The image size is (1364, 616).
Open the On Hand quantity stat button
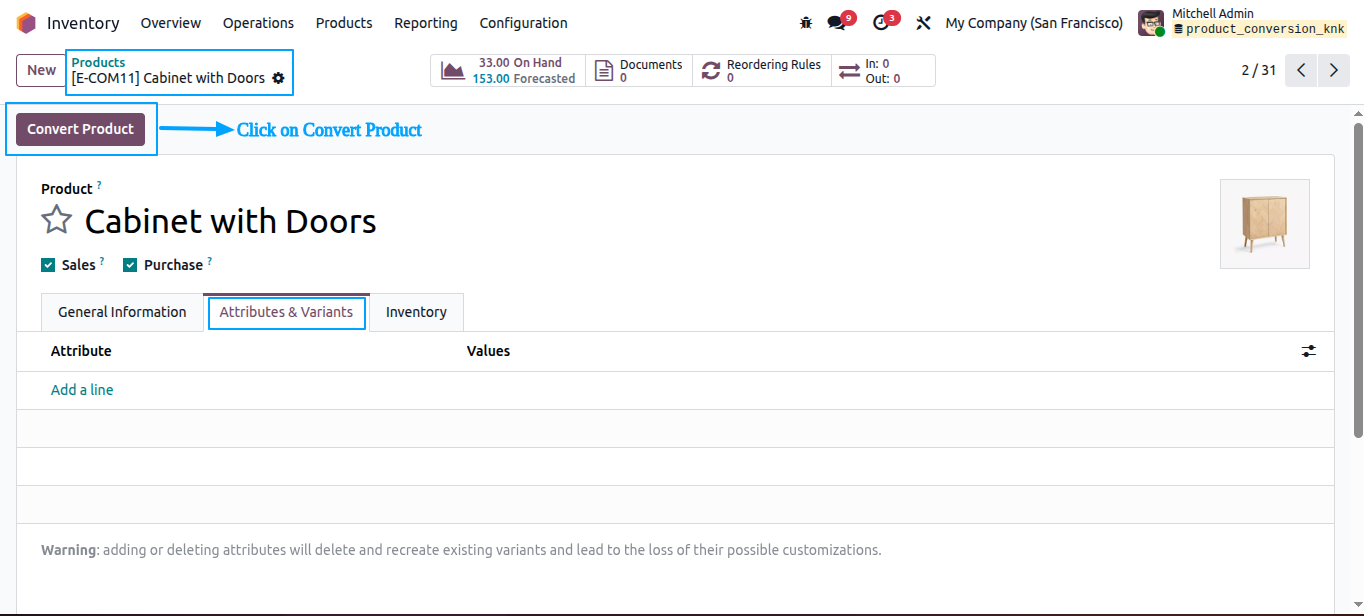pyautogui.click(x=508, y=71)
